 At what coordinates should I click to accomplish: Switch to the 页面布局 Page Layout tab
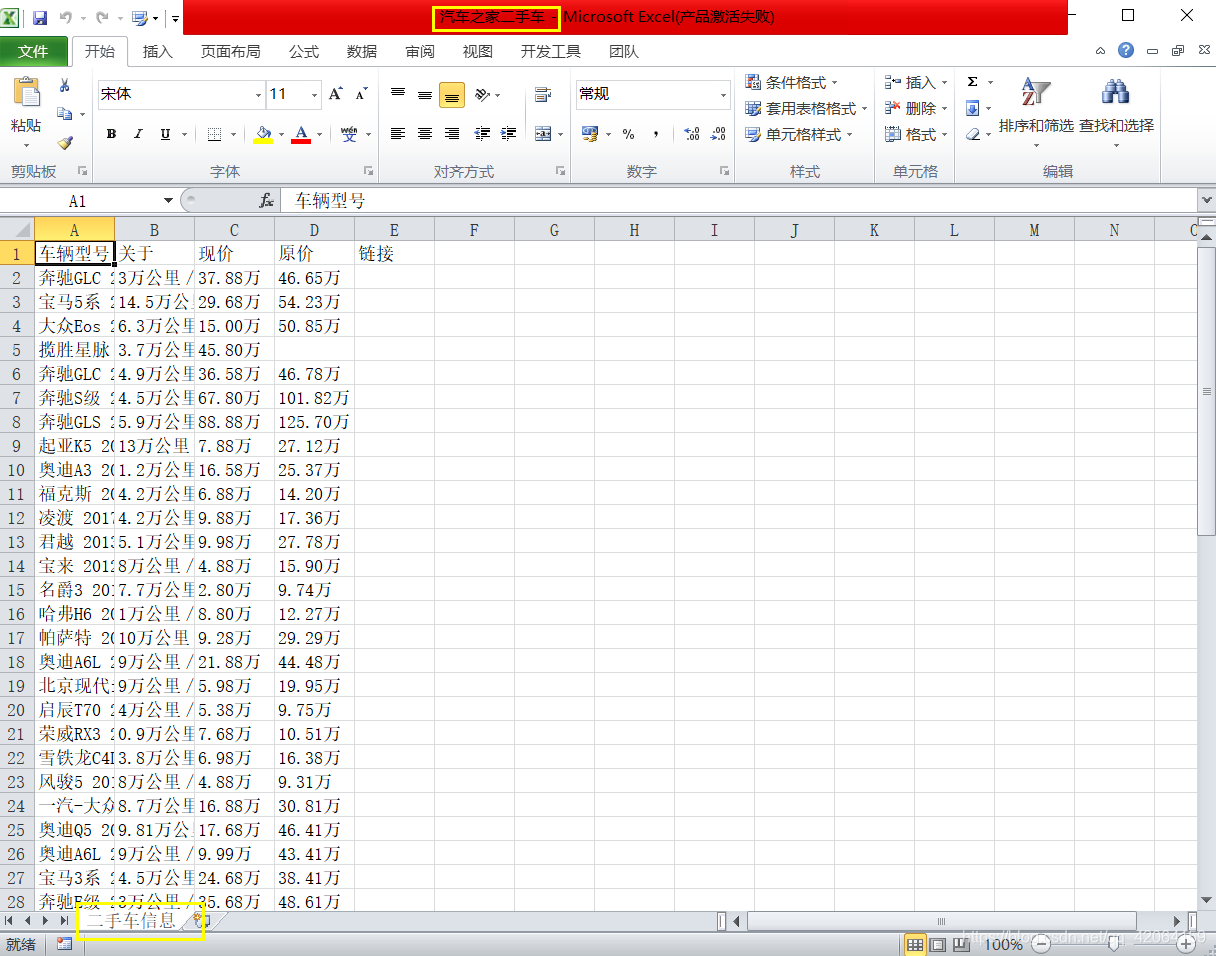point(231,51)
